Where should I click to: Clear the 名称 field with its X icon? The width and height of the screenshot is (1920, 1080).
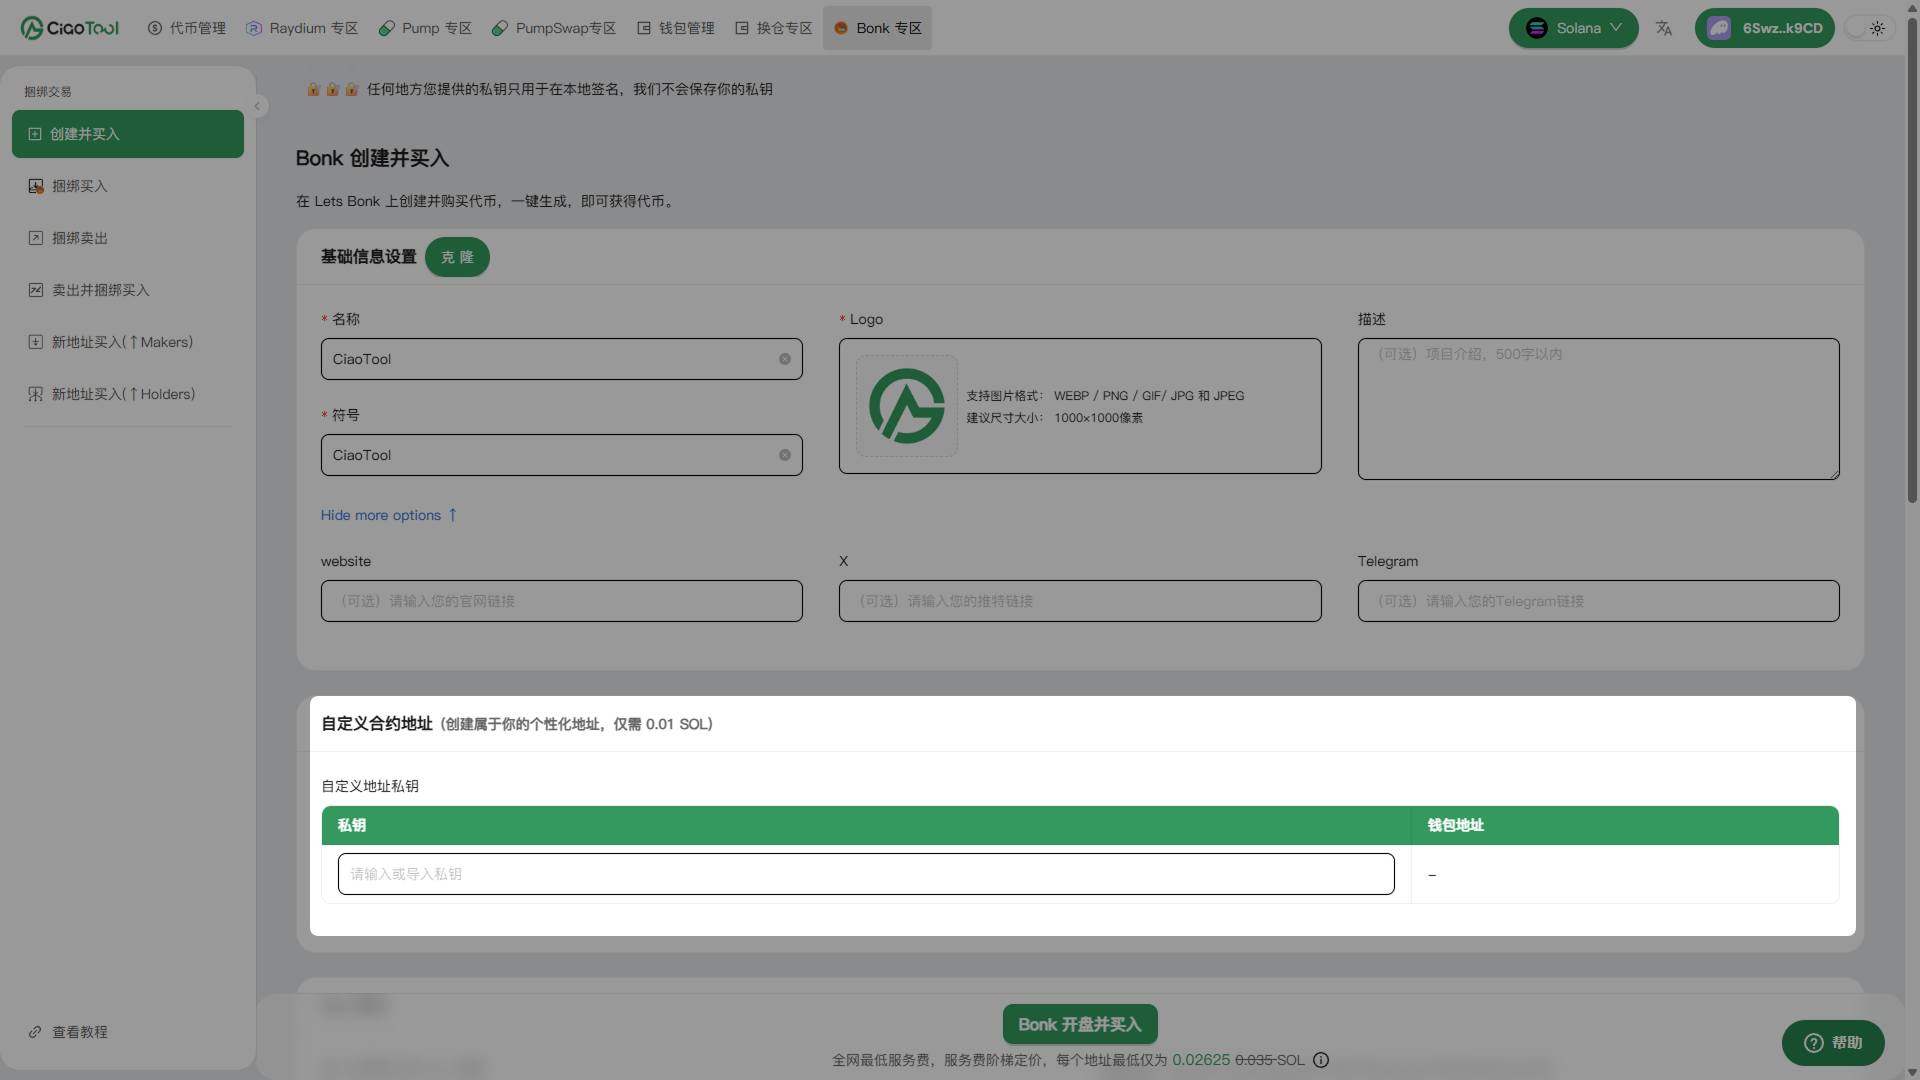[785, 359]
